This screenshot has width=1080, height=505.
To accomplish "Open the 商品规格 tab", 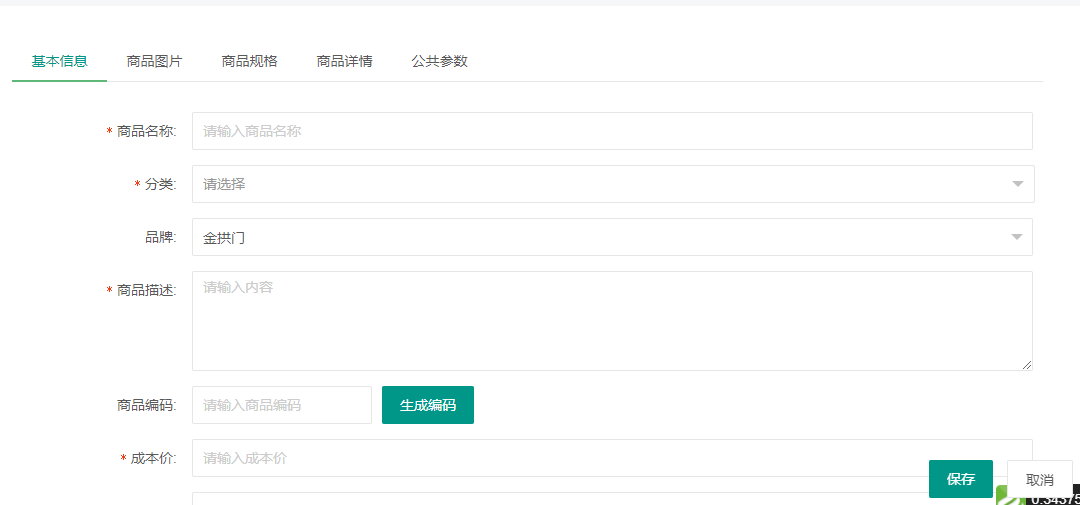I will coord(249,61).
